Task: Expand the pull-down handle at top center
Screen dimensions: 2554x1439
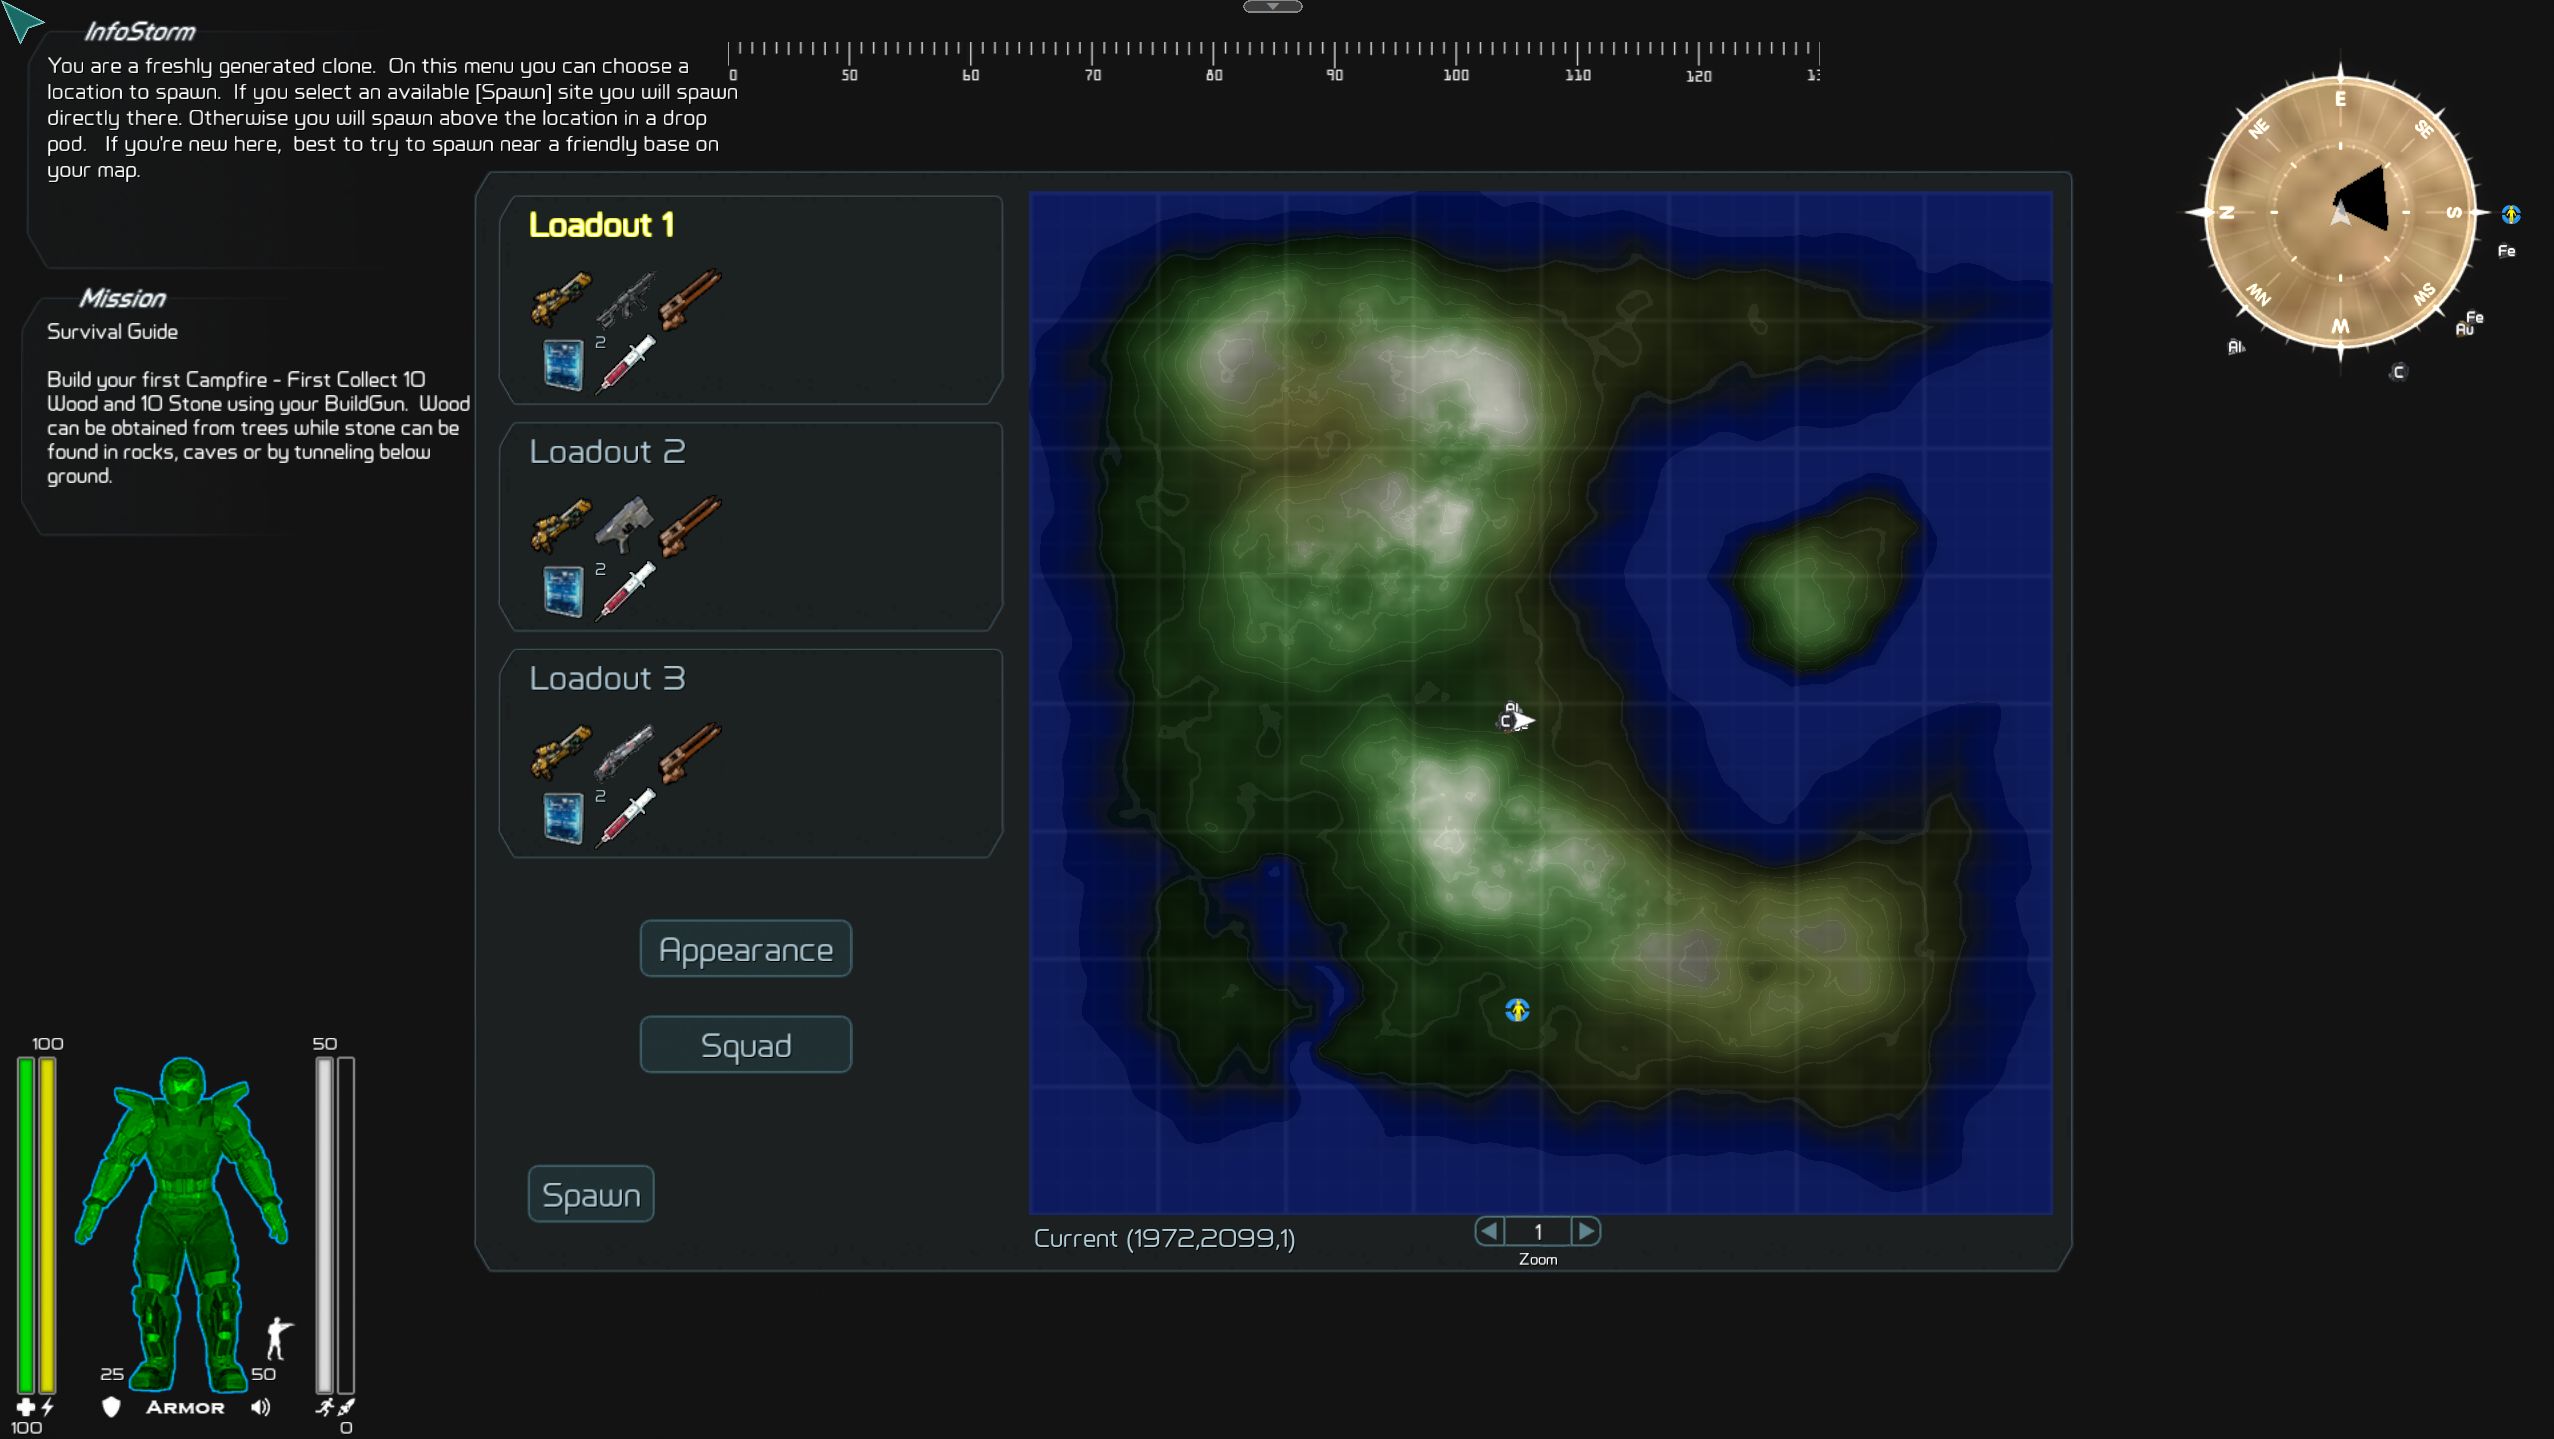Action: (x=1272, y=7)
